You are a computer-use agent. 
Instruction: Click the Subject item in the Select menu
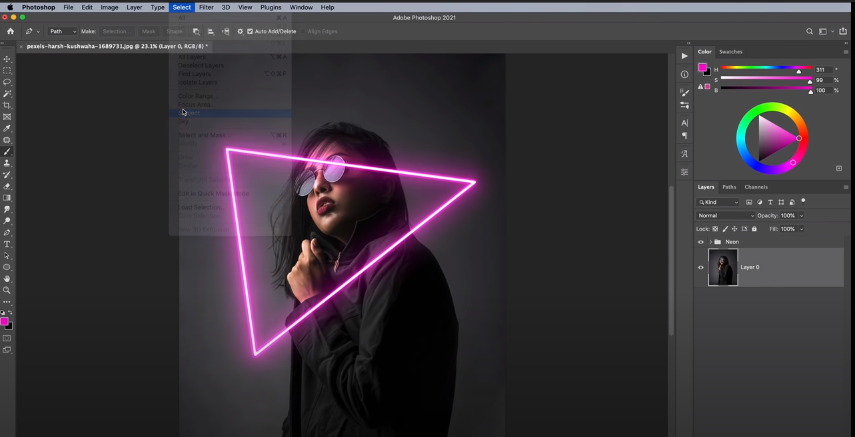pyautogui.click(x=190, y=113)
